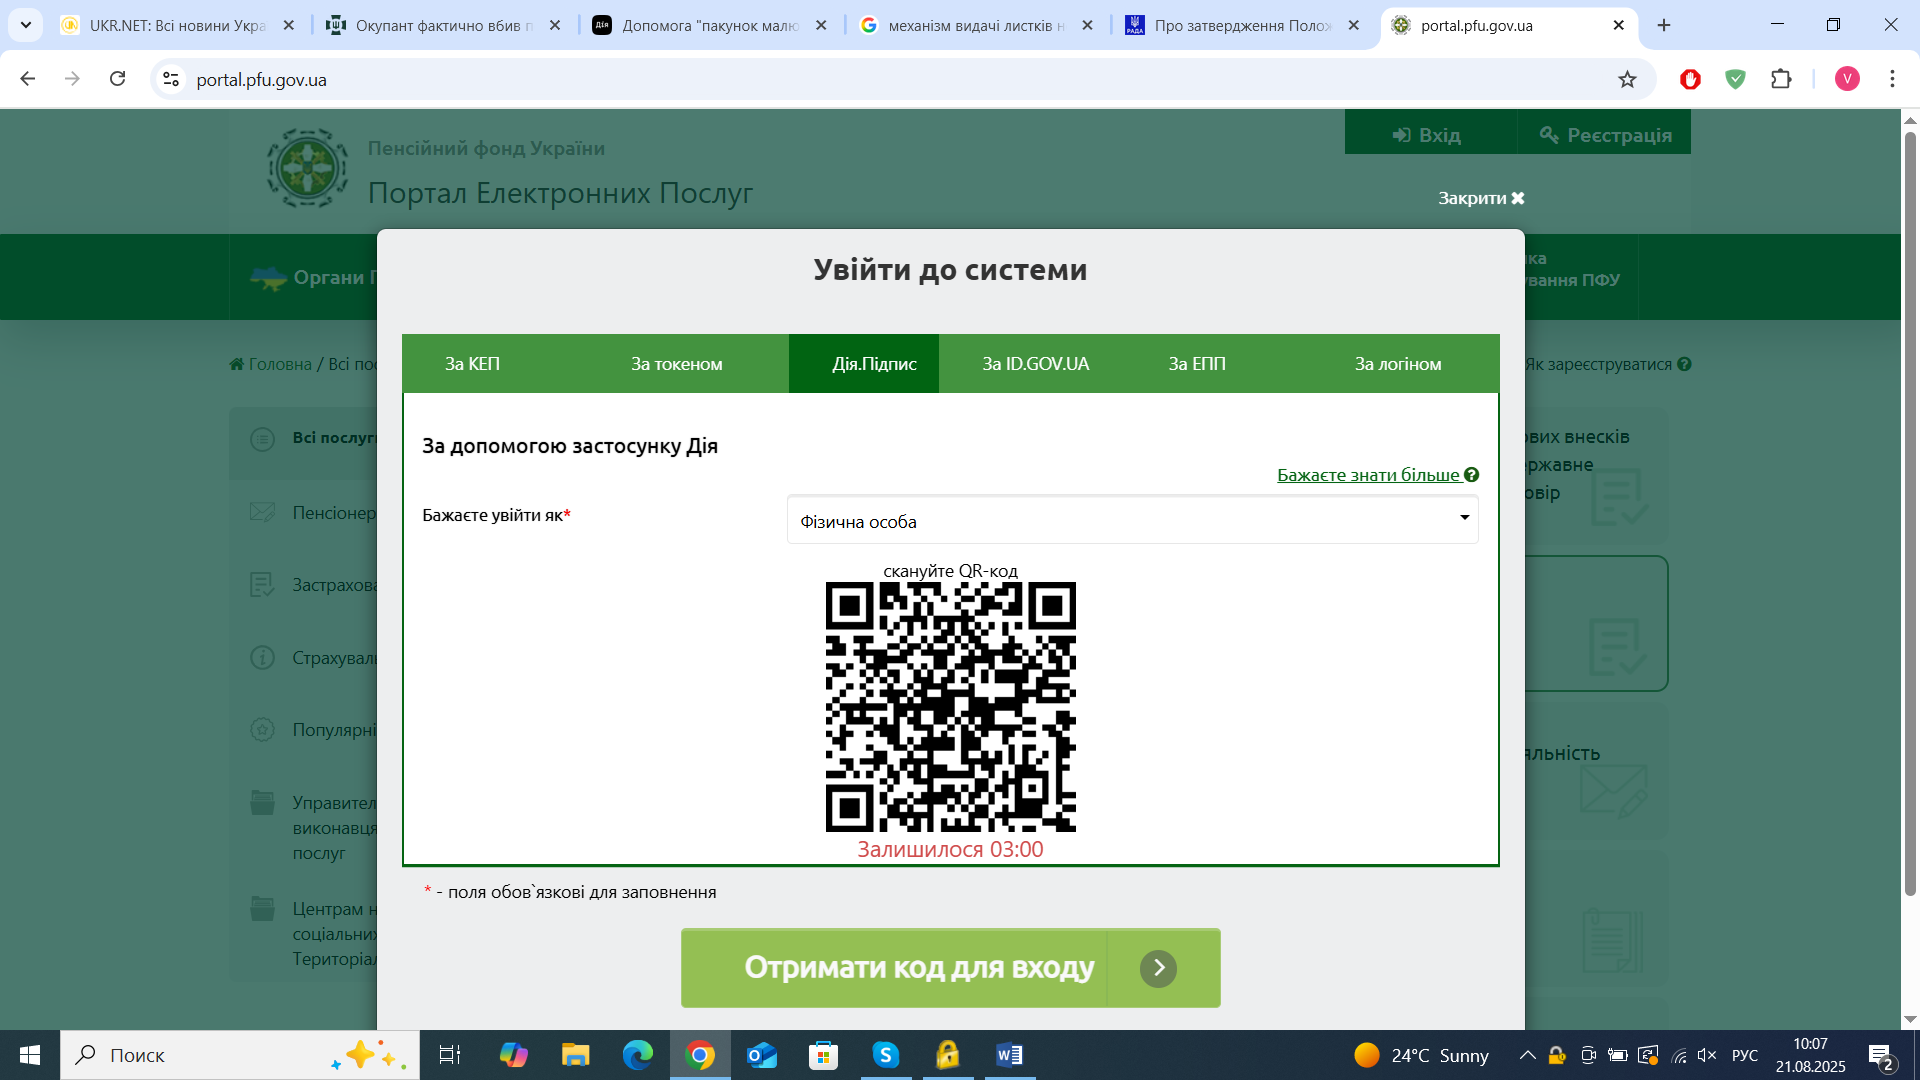Open Microsoft Edge from the taskbar
The height and width of the screenshot is (1080, 1920).
point(637,1055)
